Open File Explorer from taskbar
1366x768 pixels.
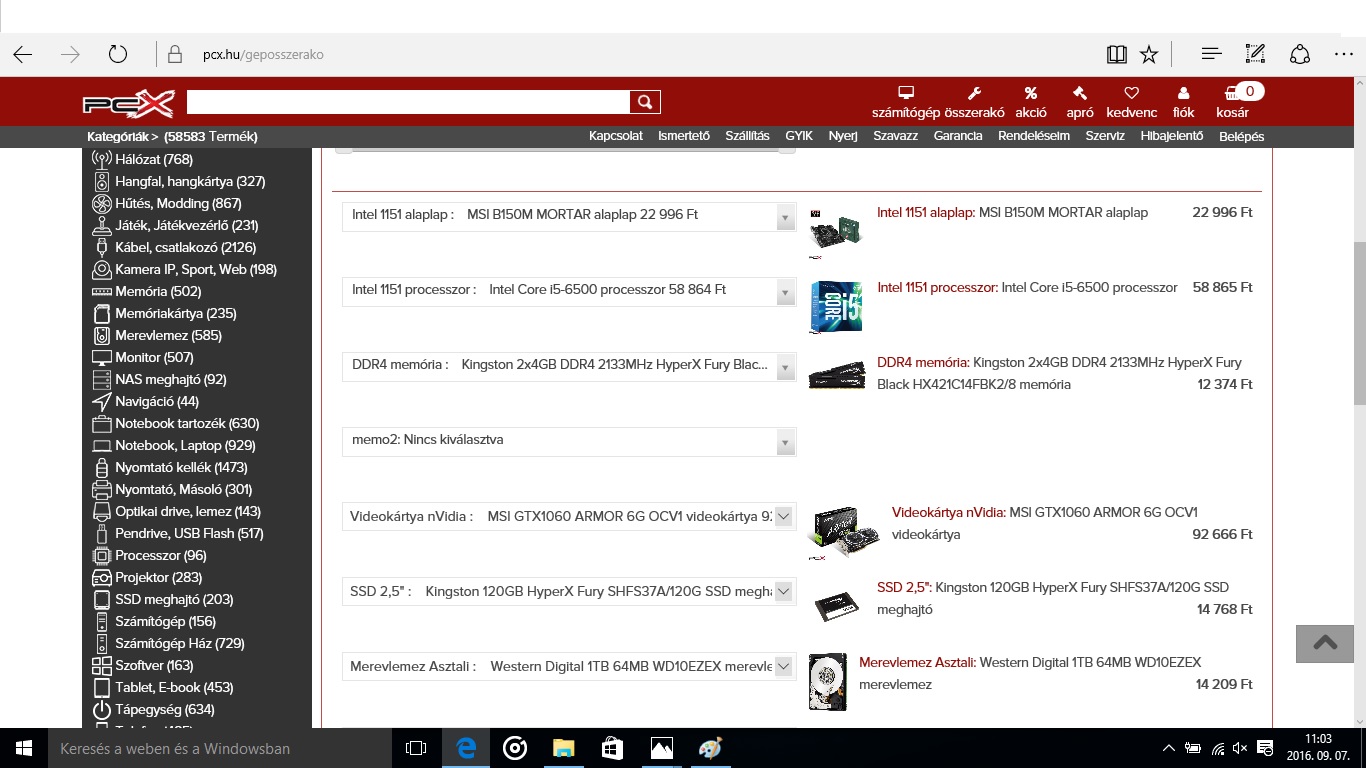[564, 748]
